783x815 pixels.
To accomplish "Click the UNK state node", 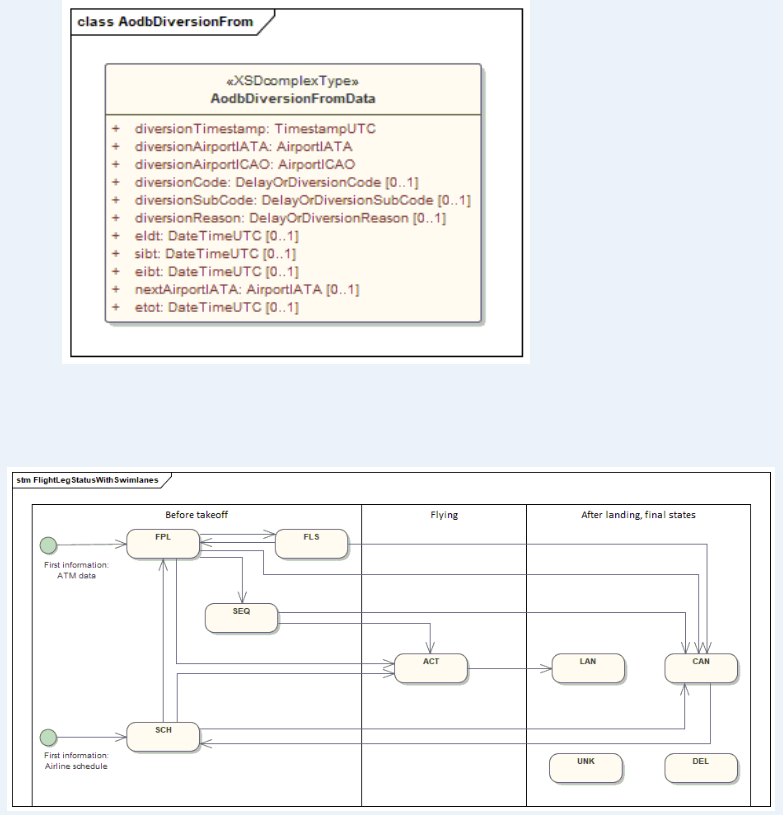I will (586, 767).
